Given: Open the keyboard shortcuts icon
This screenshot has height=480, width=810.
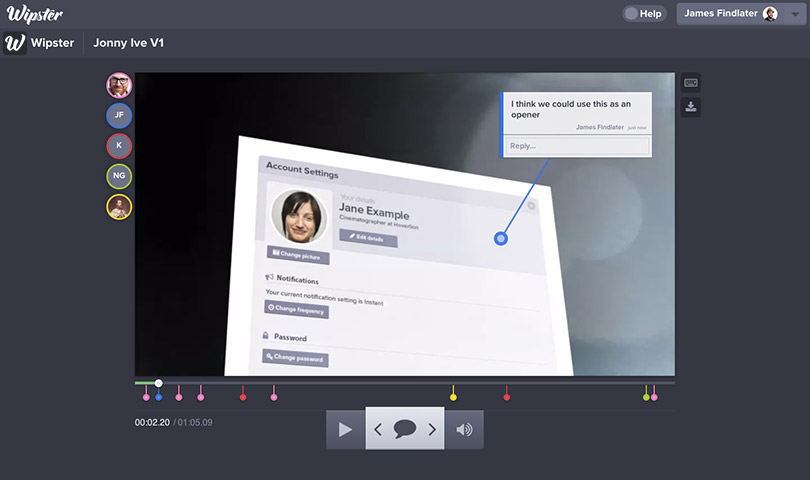Looking at the screenshot, I should coord(691,83).
